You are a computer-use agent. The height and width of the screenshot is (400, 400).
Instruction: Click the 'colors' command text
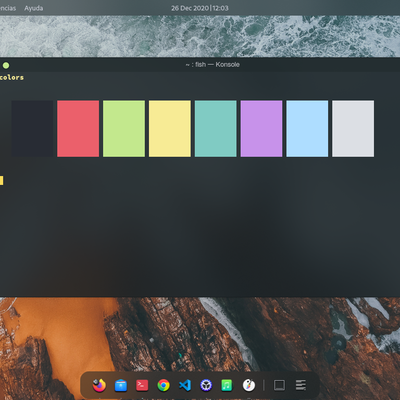(x=12, y=77)
